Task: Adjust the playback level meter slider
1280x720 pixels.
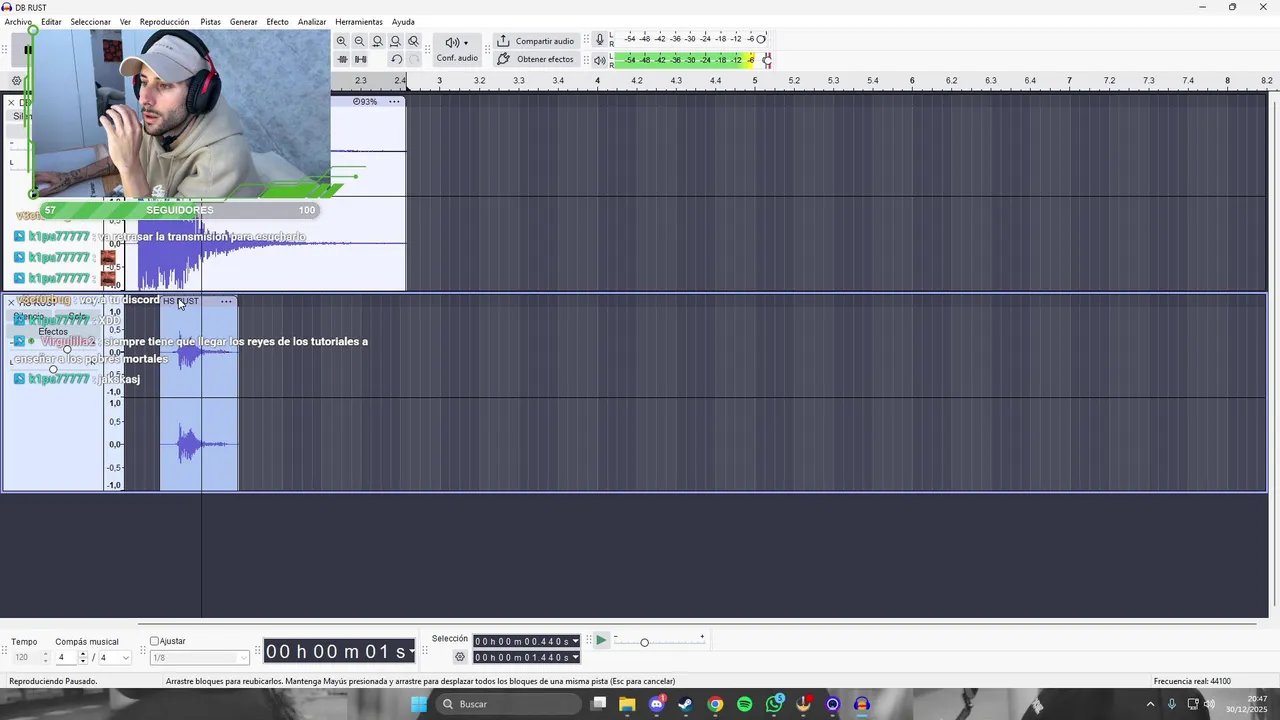Action: tap(767, 60)
